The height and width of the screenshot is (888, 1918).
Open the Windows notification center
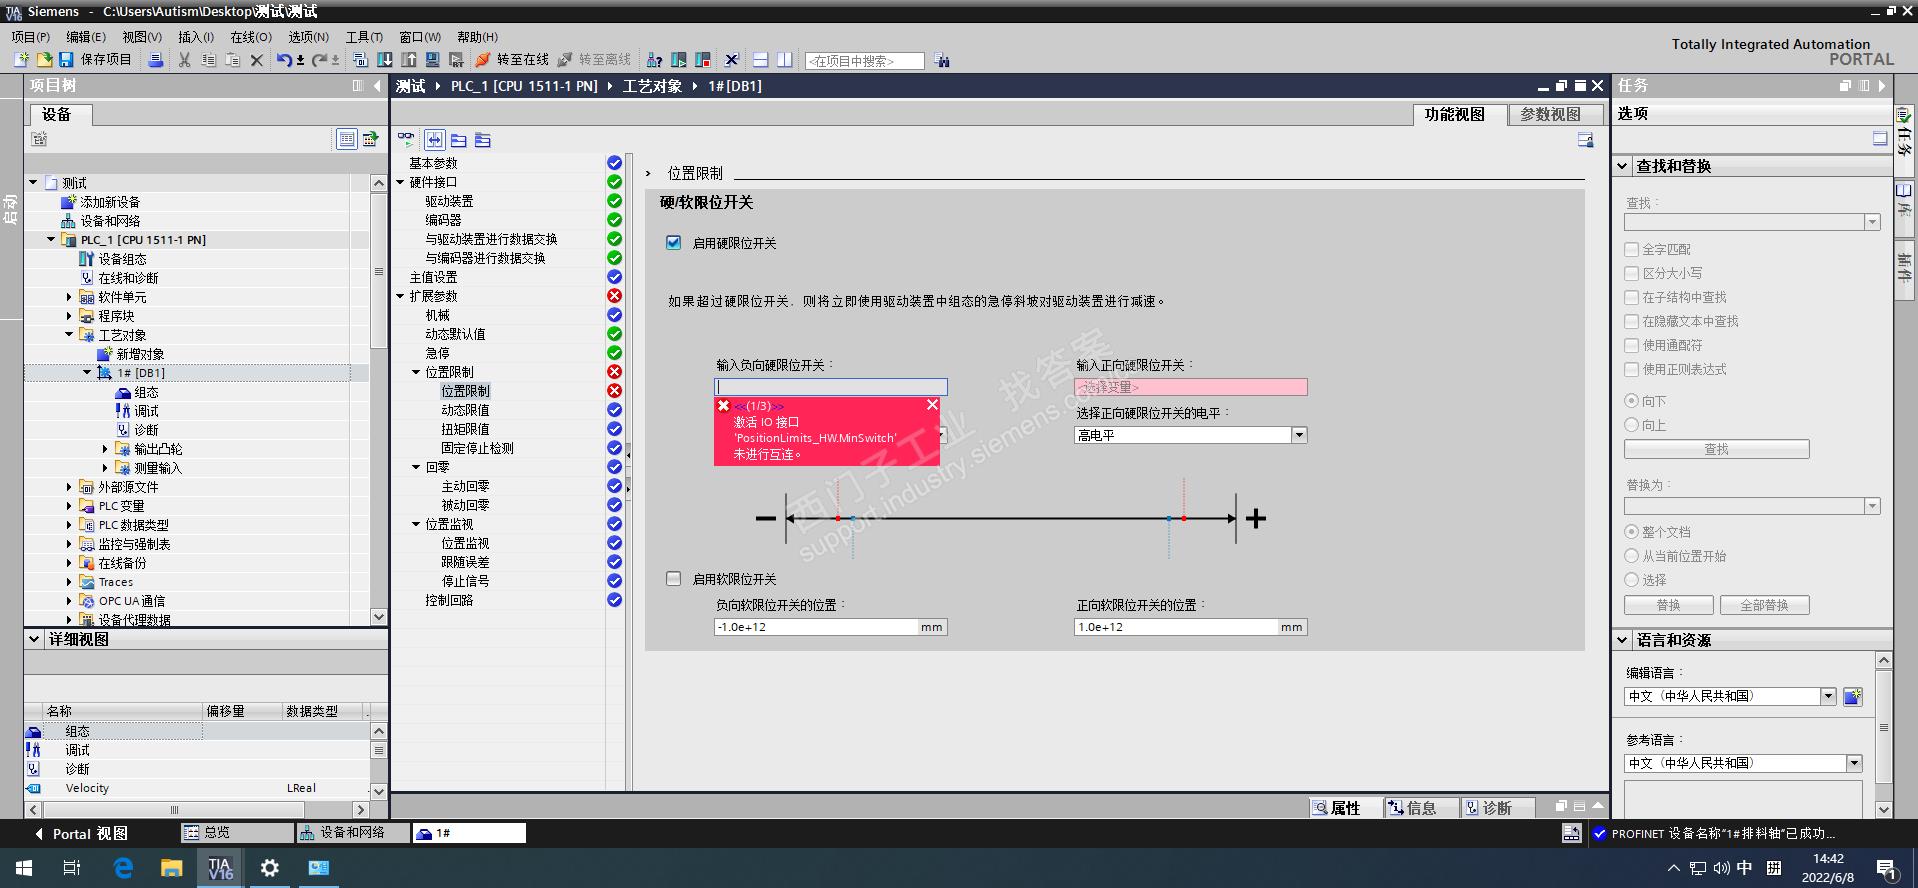coord(1886,869)
